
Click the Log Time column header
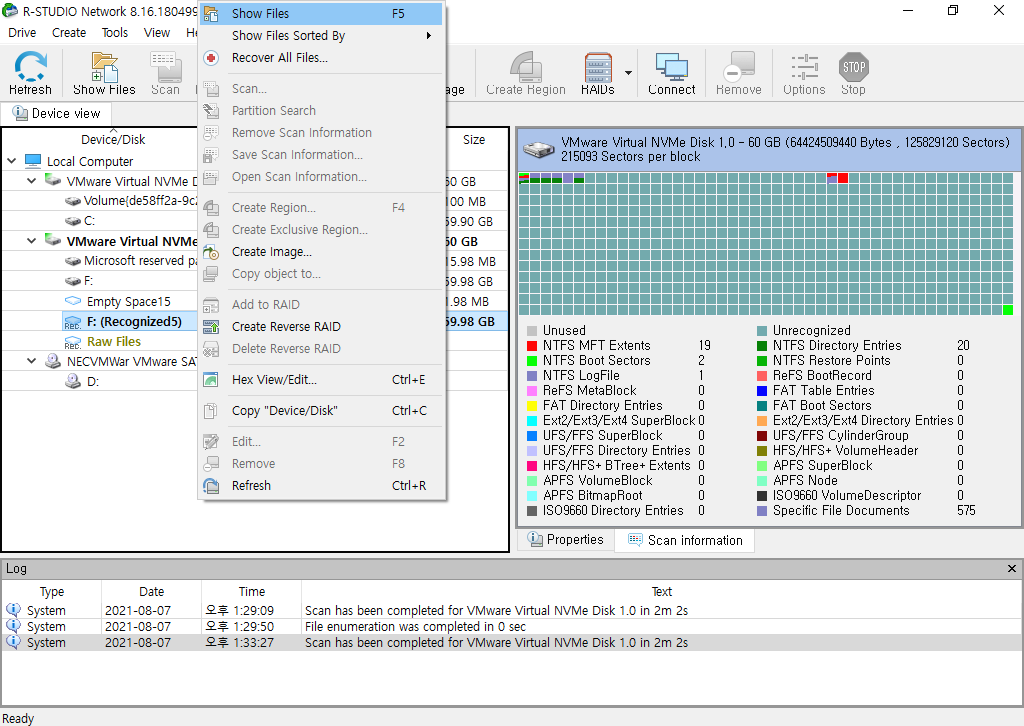tap(251, 592)
